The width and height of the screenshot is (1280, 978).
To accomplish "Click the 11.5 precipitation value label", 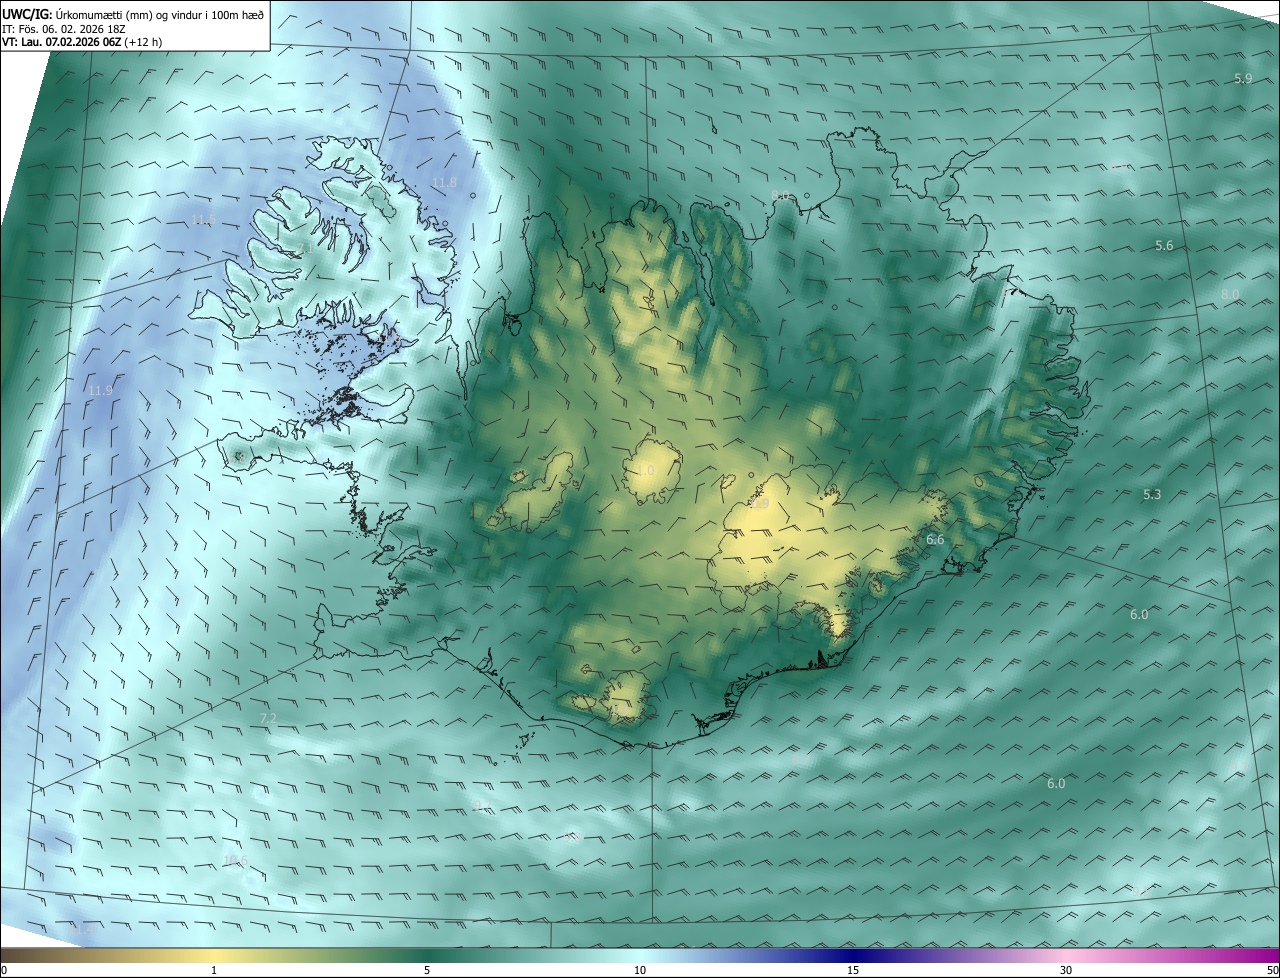I will coord(203,219).
